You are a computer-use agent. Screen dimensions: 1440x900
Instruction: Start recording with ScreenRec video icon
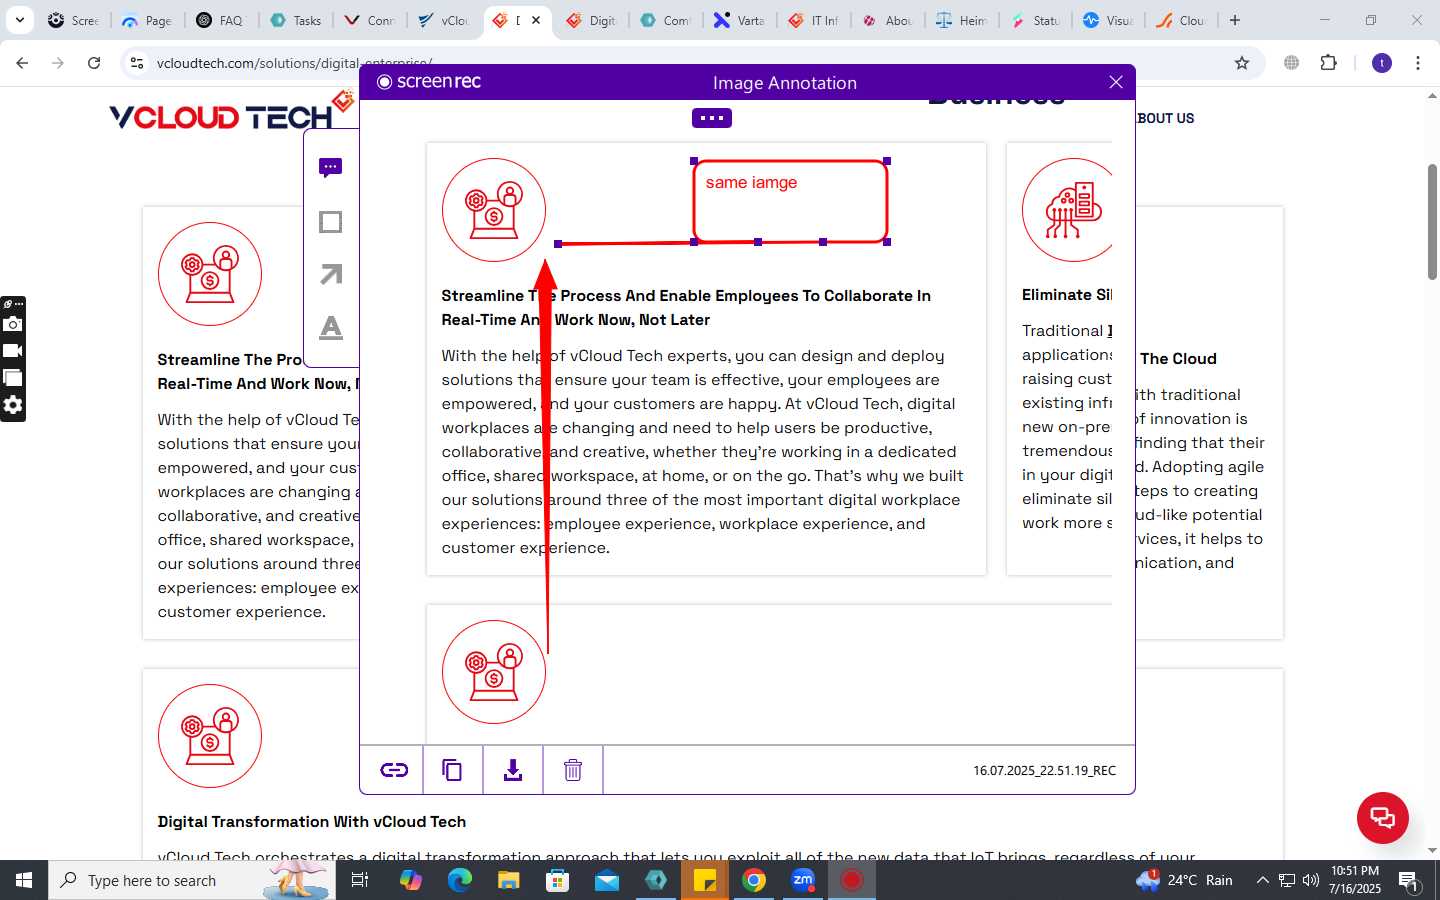coord(13,351)
